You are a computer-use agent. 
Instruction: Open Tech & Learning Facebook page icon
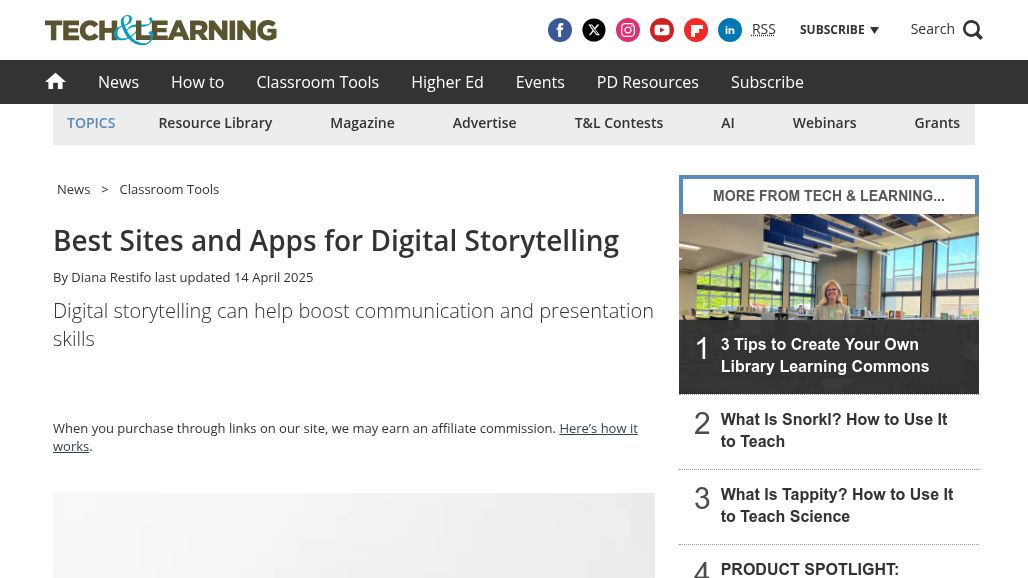[x=560, y=30]
